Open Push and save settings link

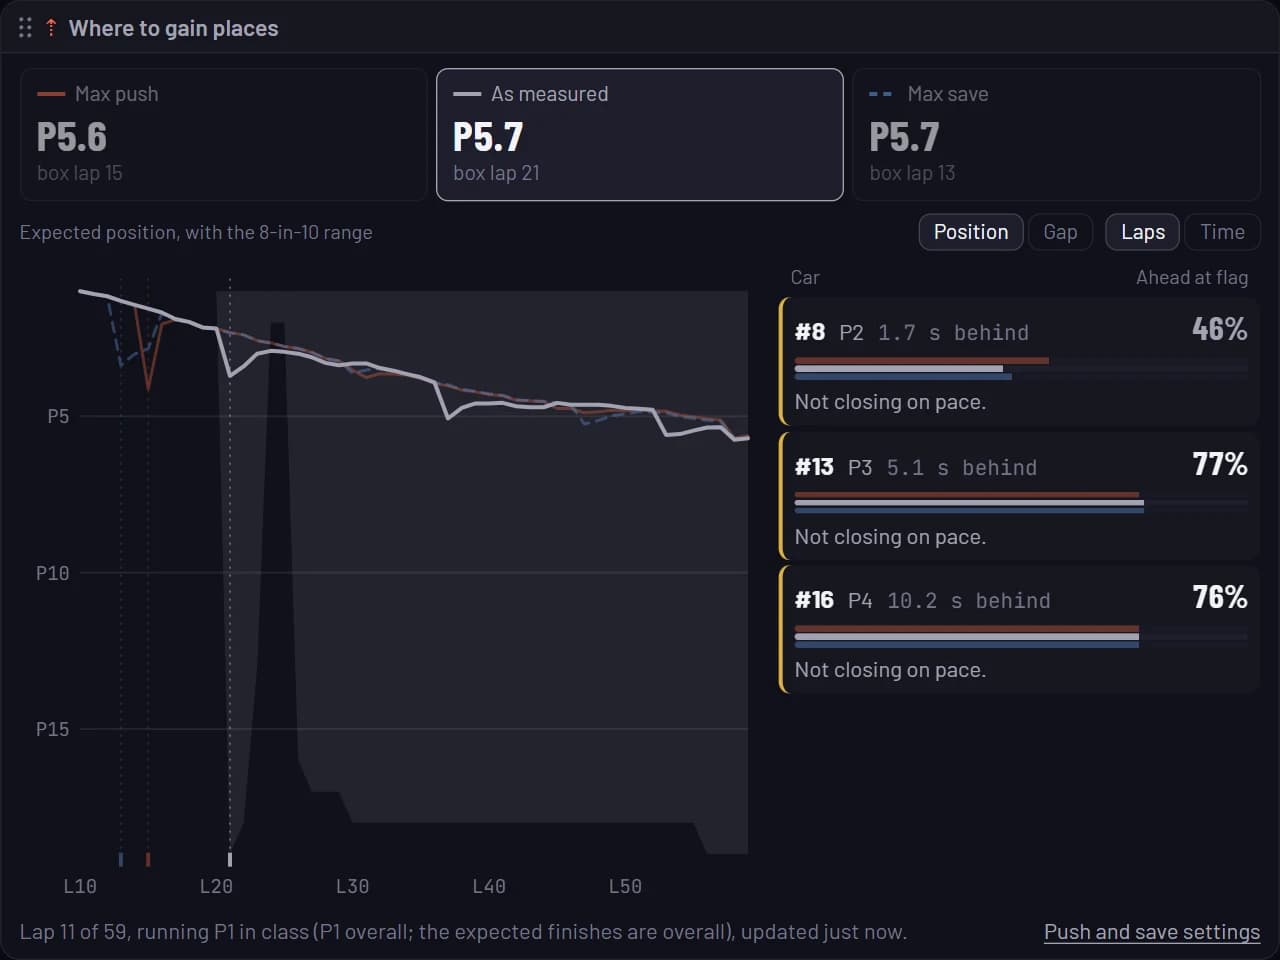click(1152, 932)
